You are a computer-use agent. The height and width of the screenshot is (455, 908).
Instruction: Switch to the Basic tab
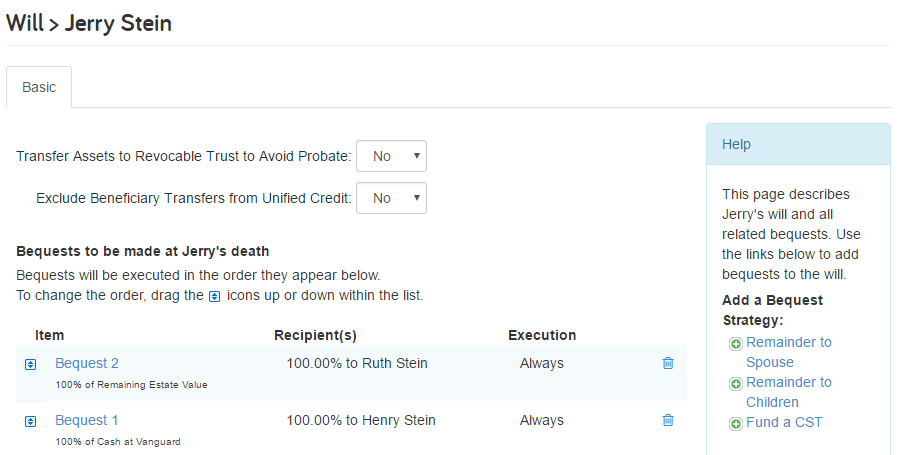coord(39,87)
